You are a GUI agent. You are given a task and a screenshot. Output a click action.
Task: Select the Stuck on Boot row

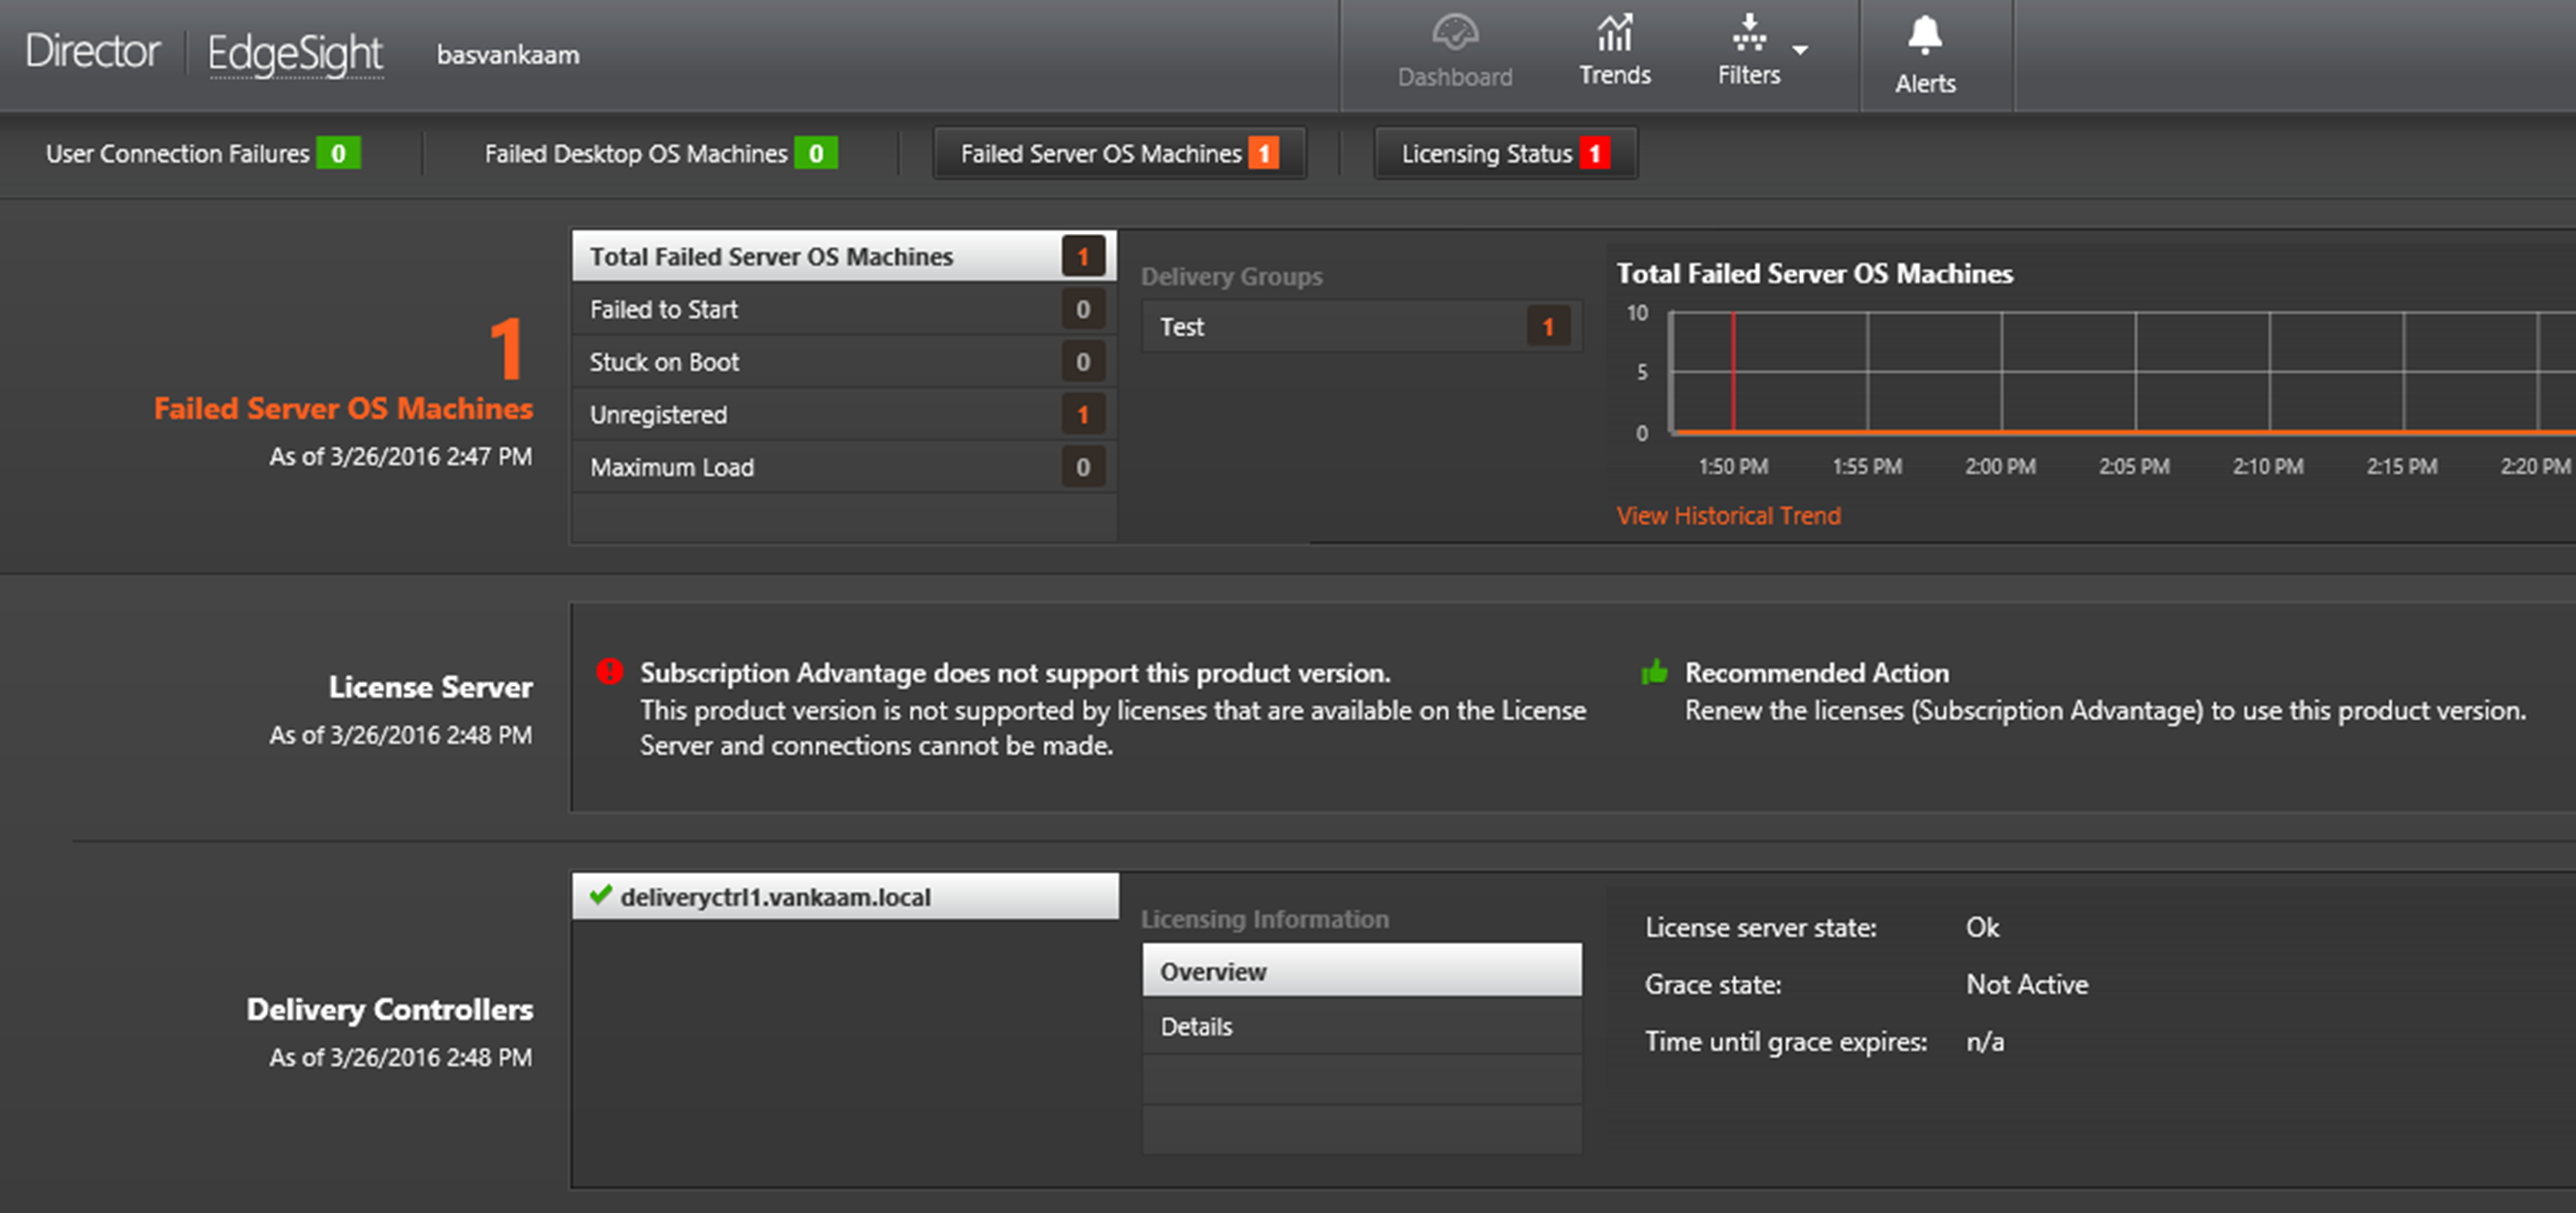(x=844, y=362)
